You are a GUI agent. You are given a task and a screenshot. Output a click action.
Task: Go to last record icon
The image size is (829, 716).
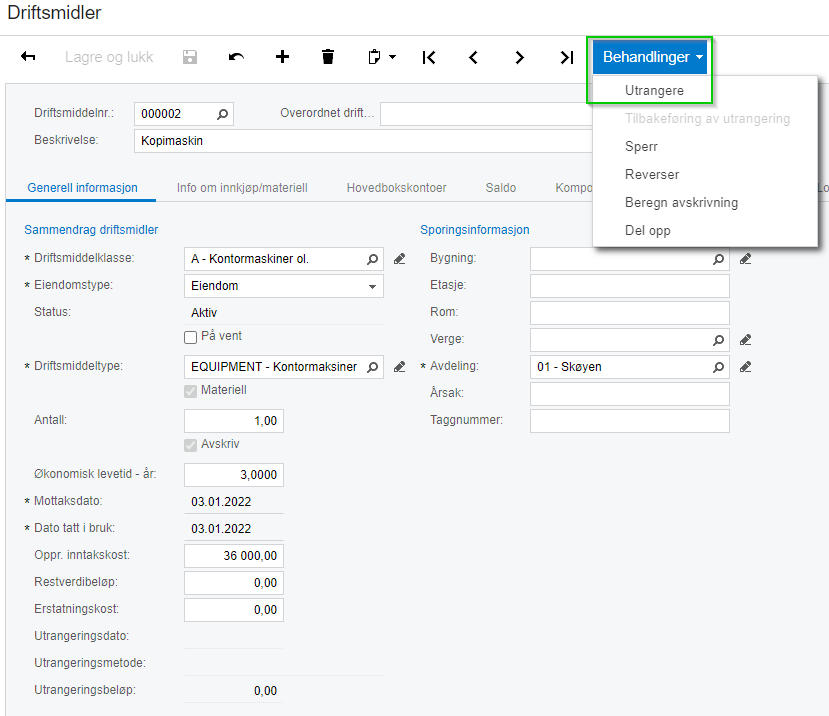tap(566, 57)
